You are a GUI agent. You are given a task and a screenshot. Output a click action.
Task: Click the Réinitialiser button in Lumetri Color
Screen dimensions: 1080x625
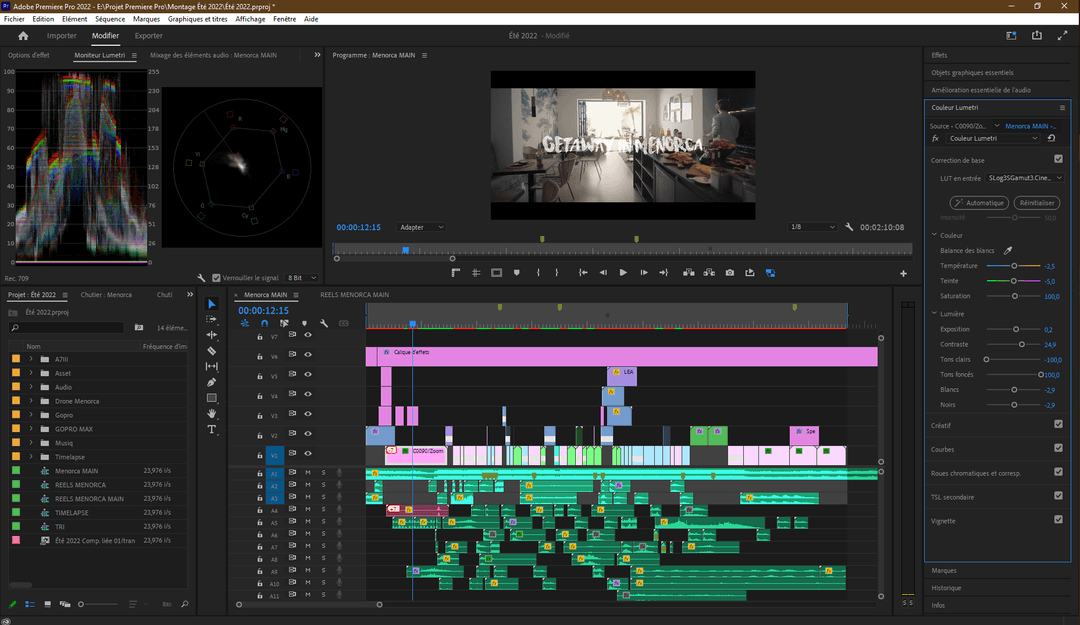click(x=1037, y=203)
